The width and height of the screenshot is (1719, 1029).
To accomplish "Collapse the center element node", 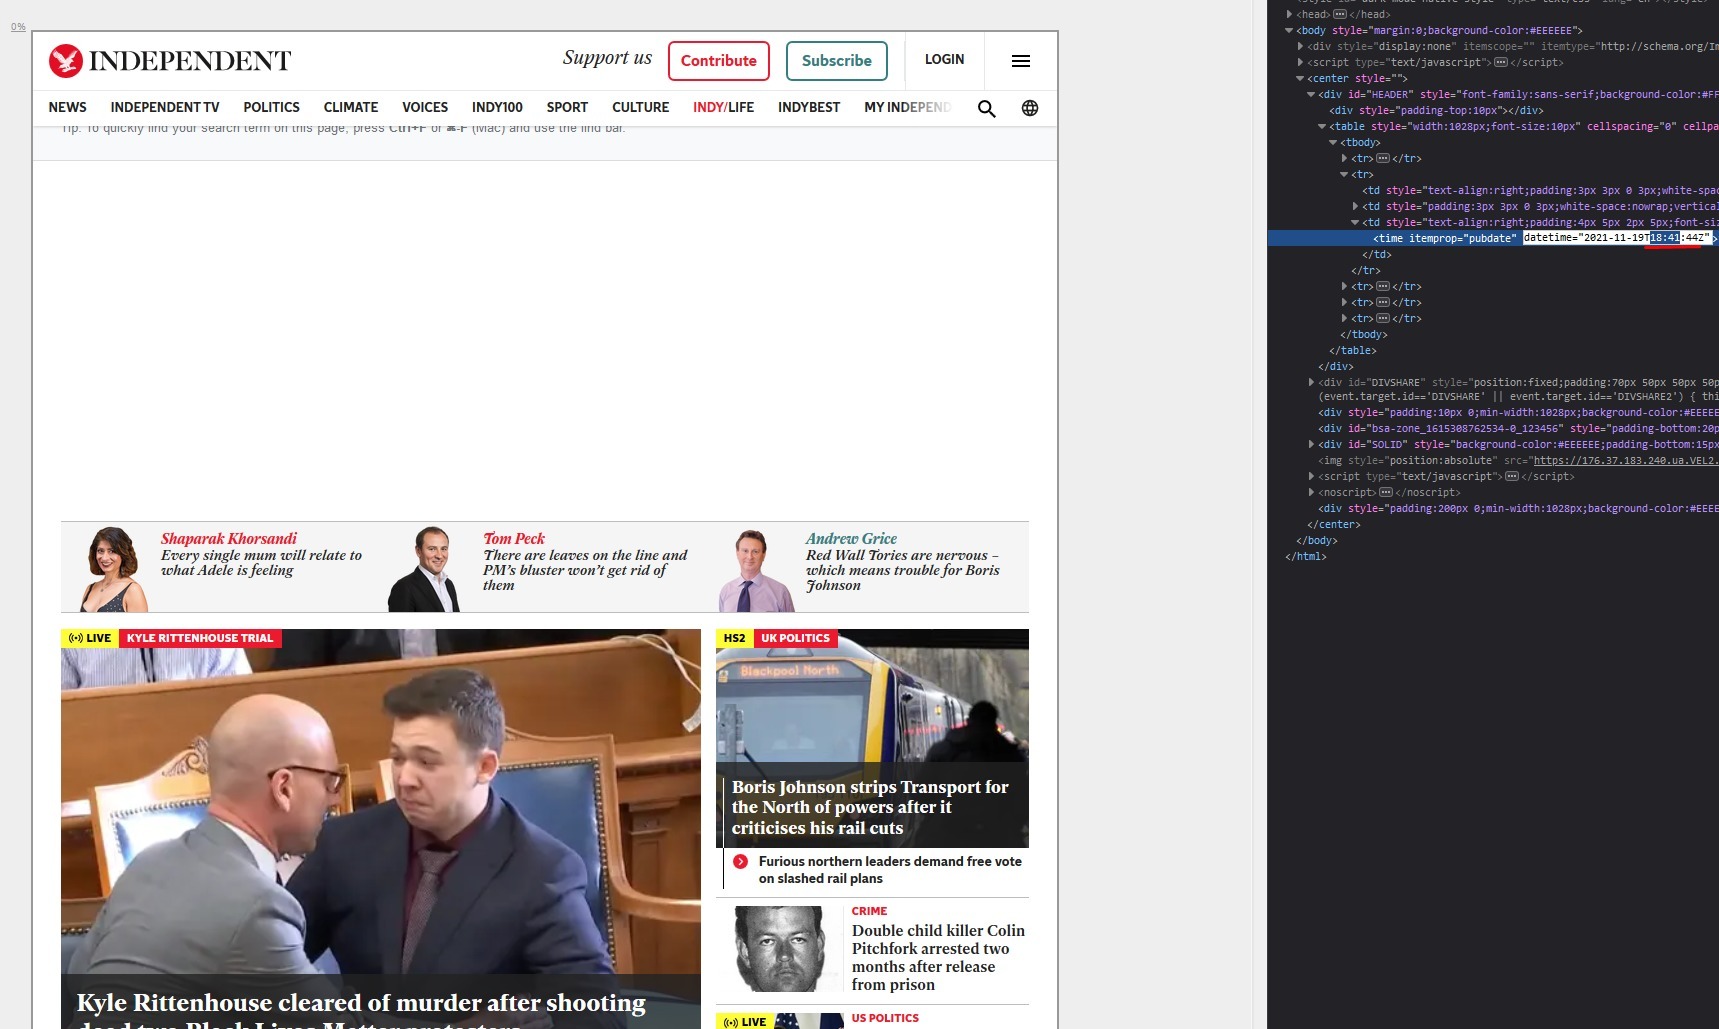I will 1301,78.
